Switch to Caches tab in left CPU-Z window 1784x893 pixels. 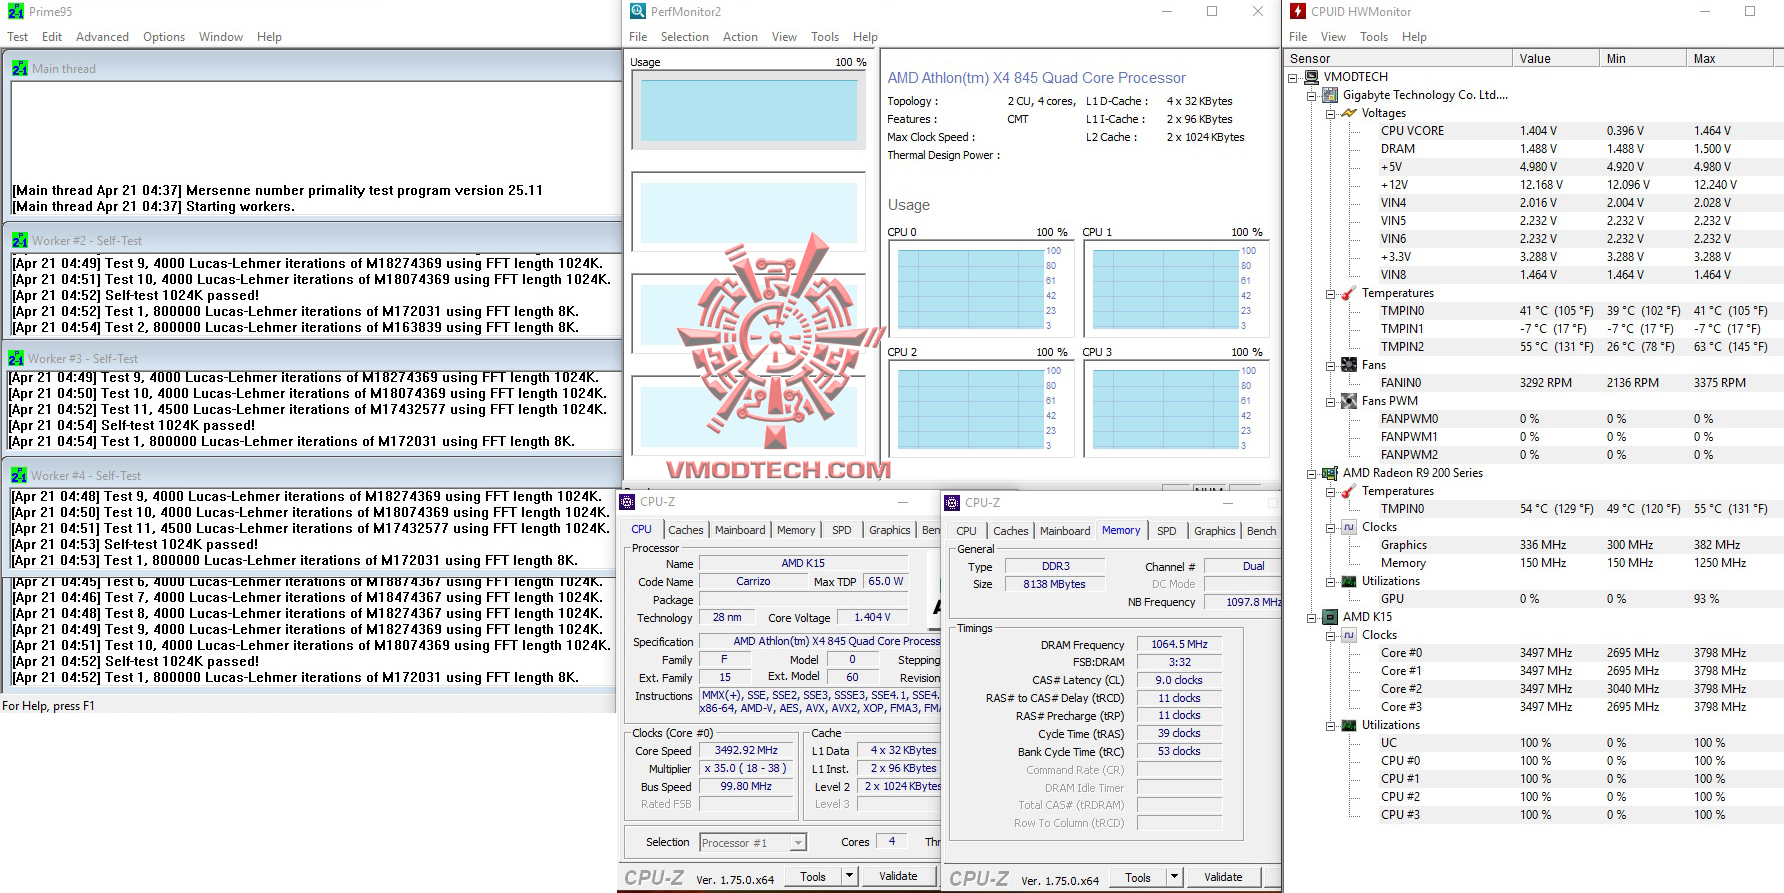pos(686,530)
